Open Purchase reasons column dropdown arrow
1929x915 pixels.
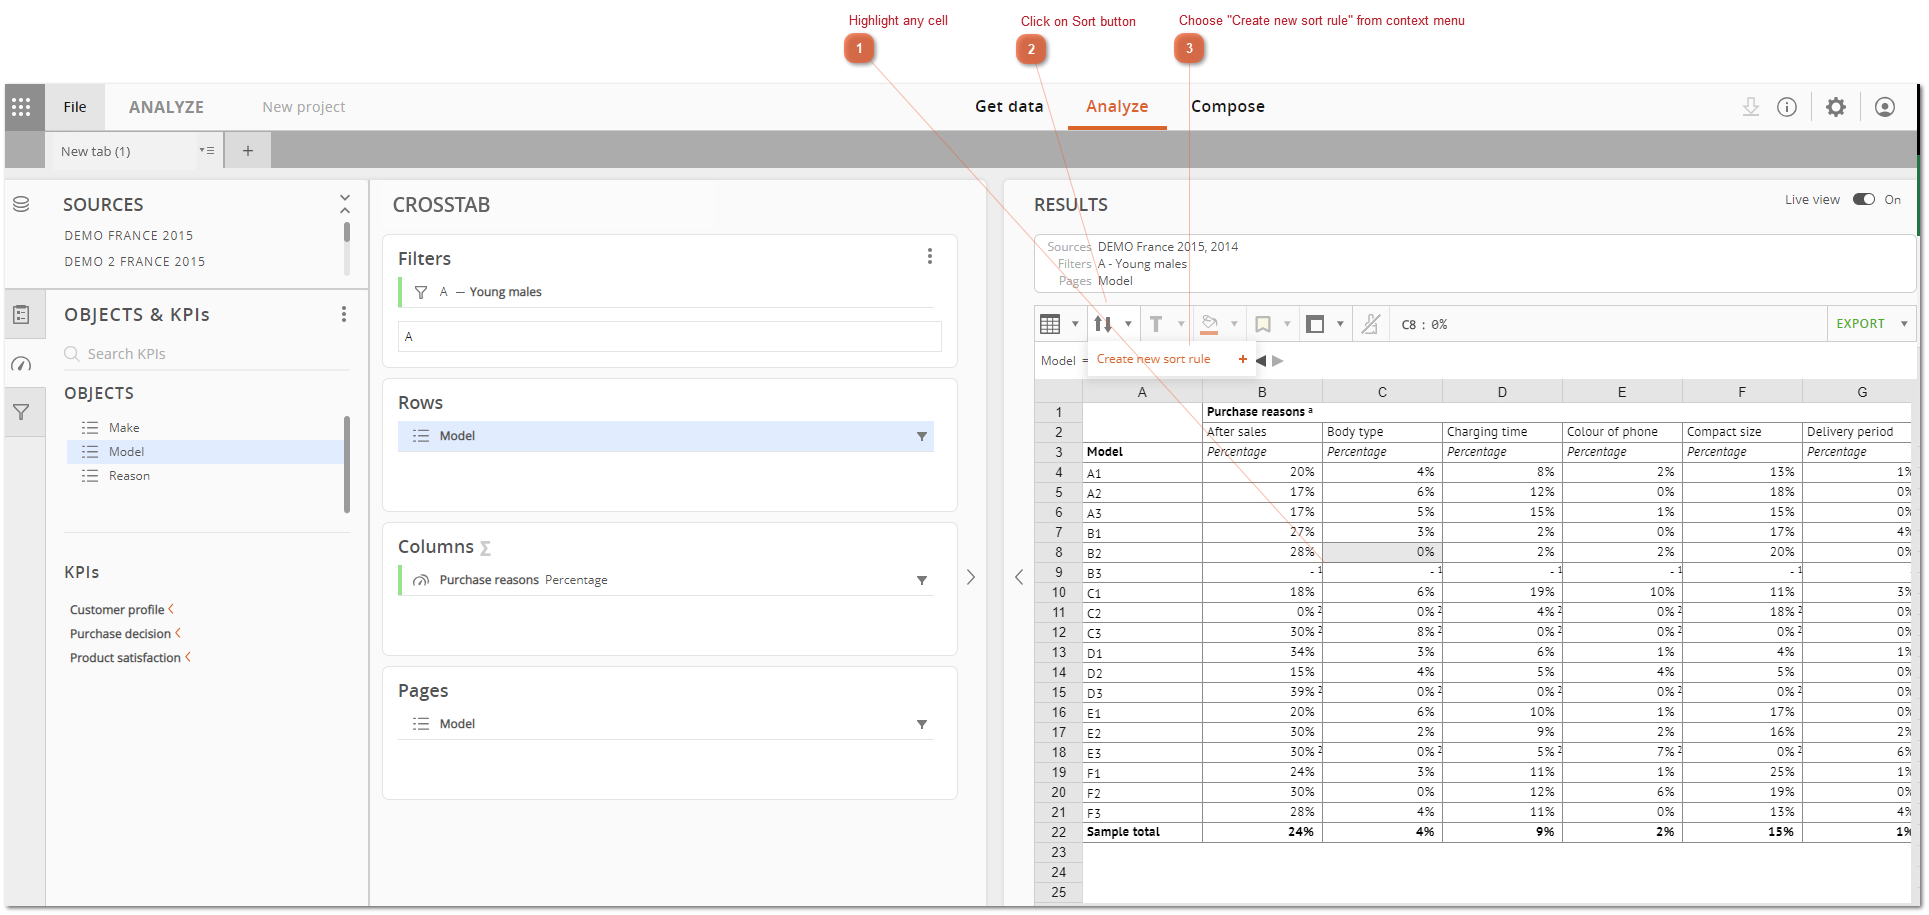pyautogui.click(x=922, y=580)
